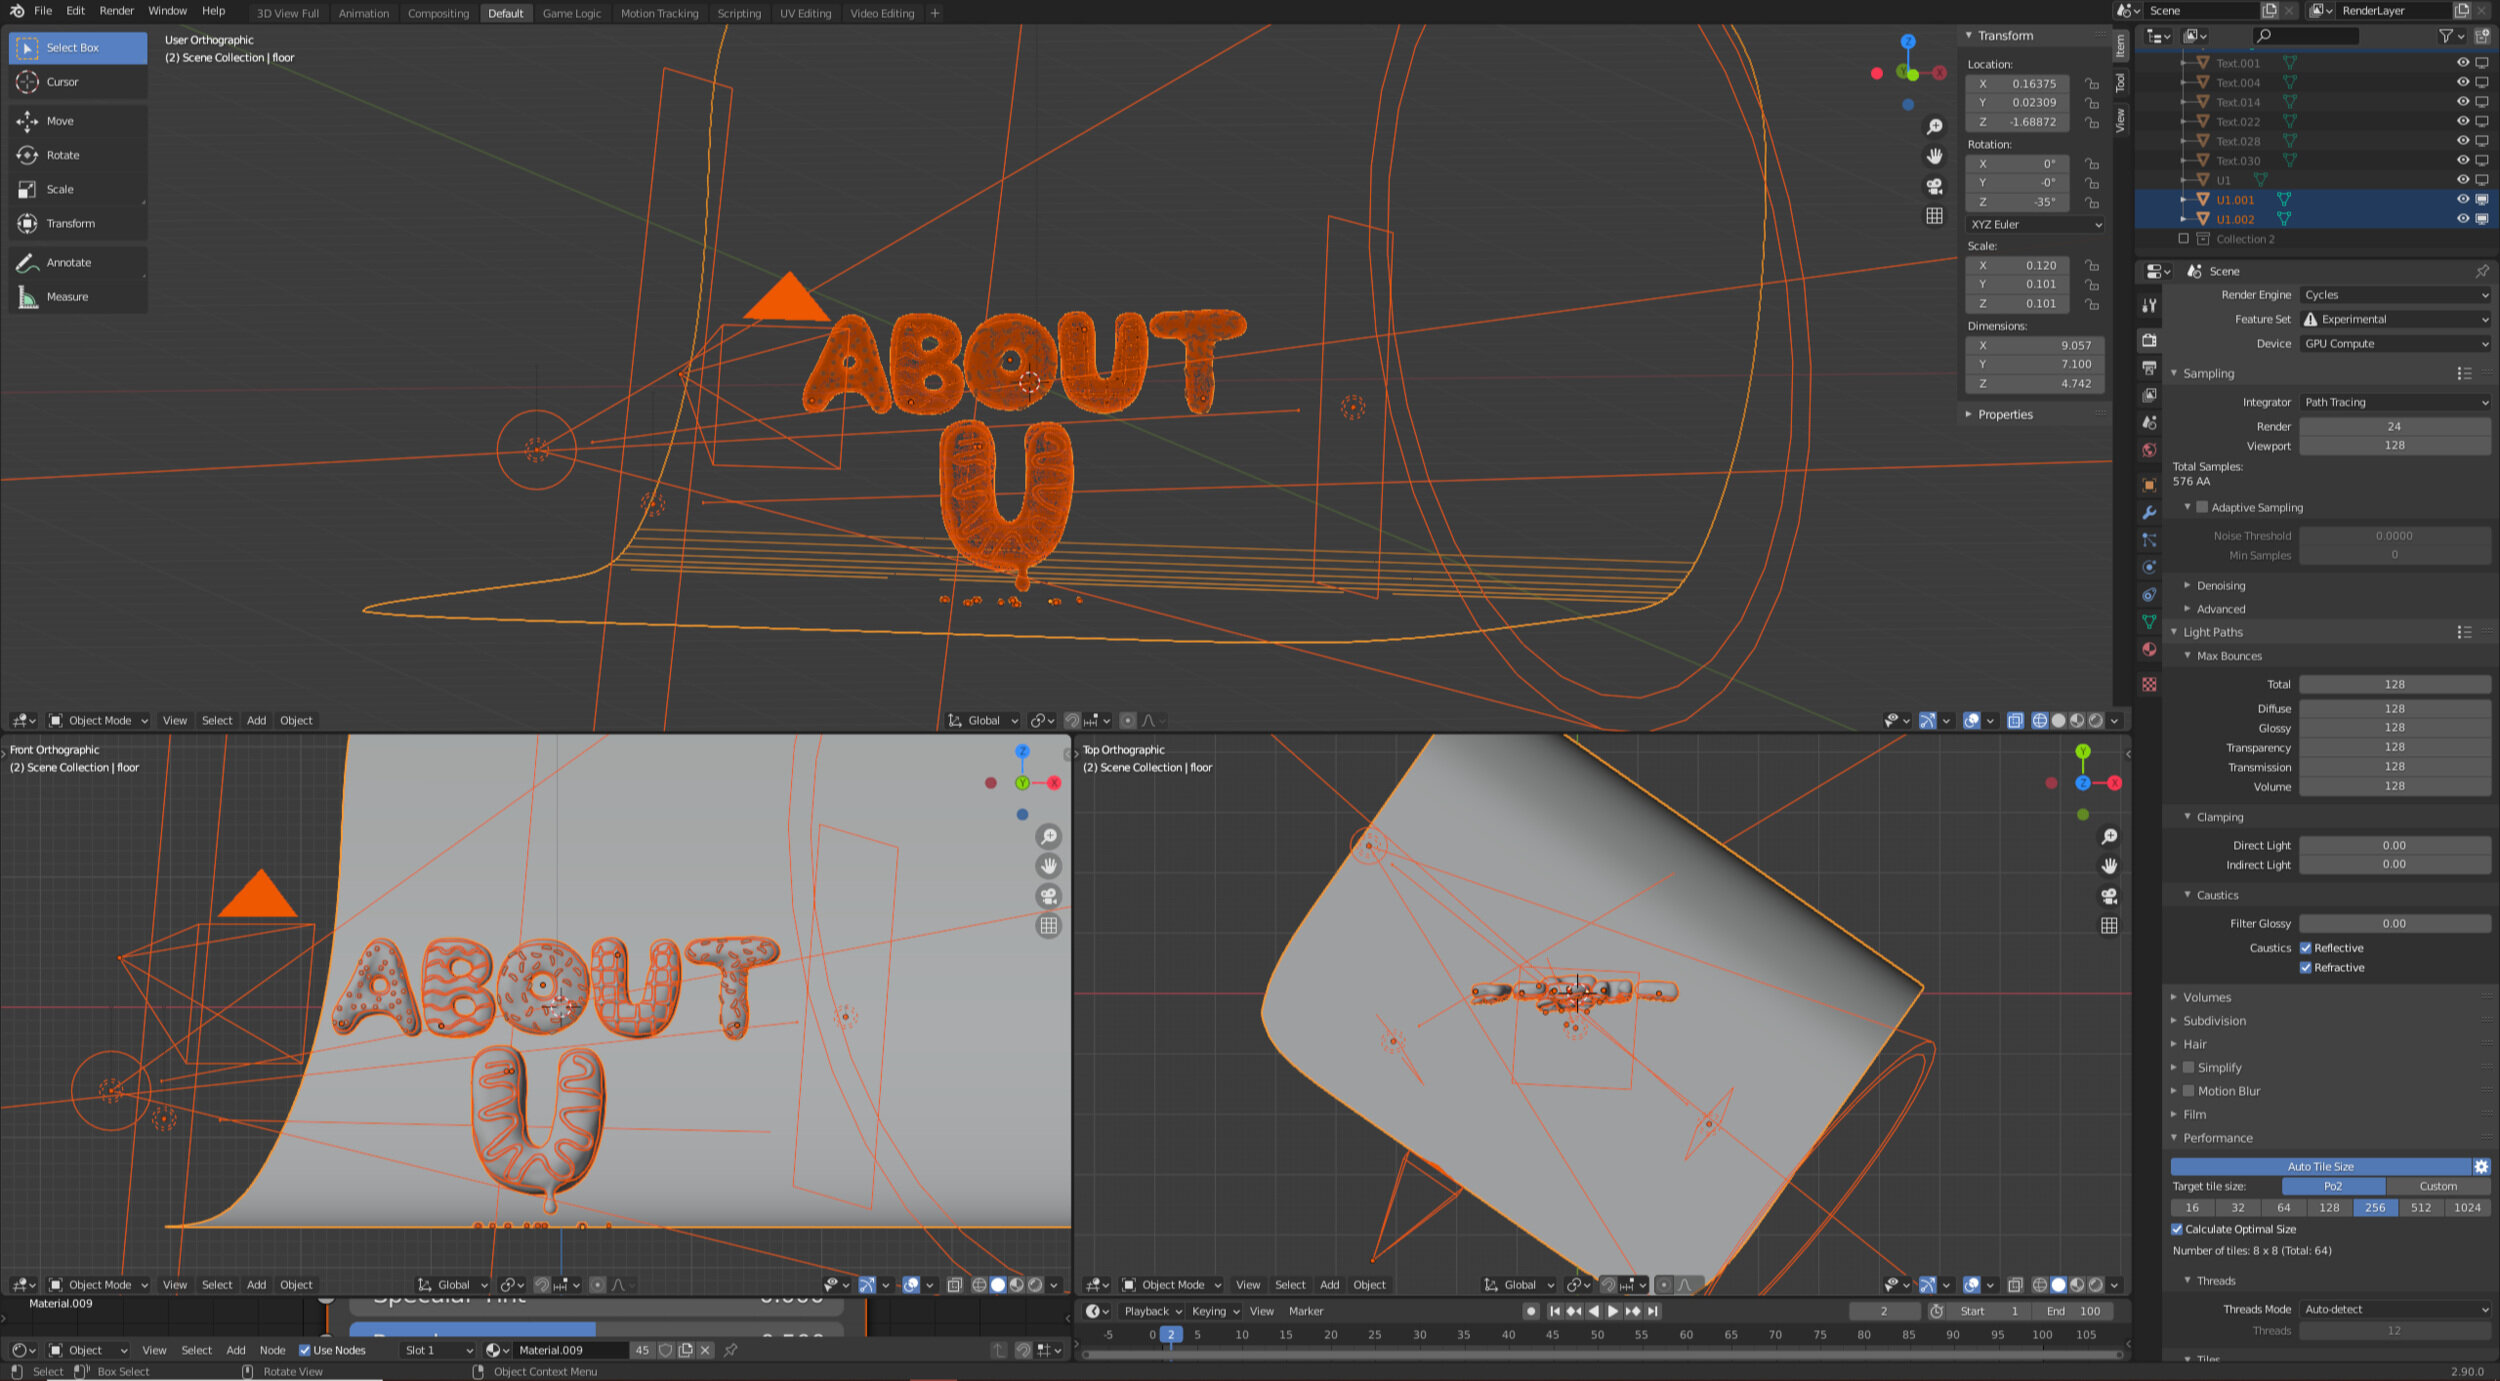The height and width of the screenshot is (1381, 2500).
Task: Open the Render properties tab icon
Action: click(2148, 340)
